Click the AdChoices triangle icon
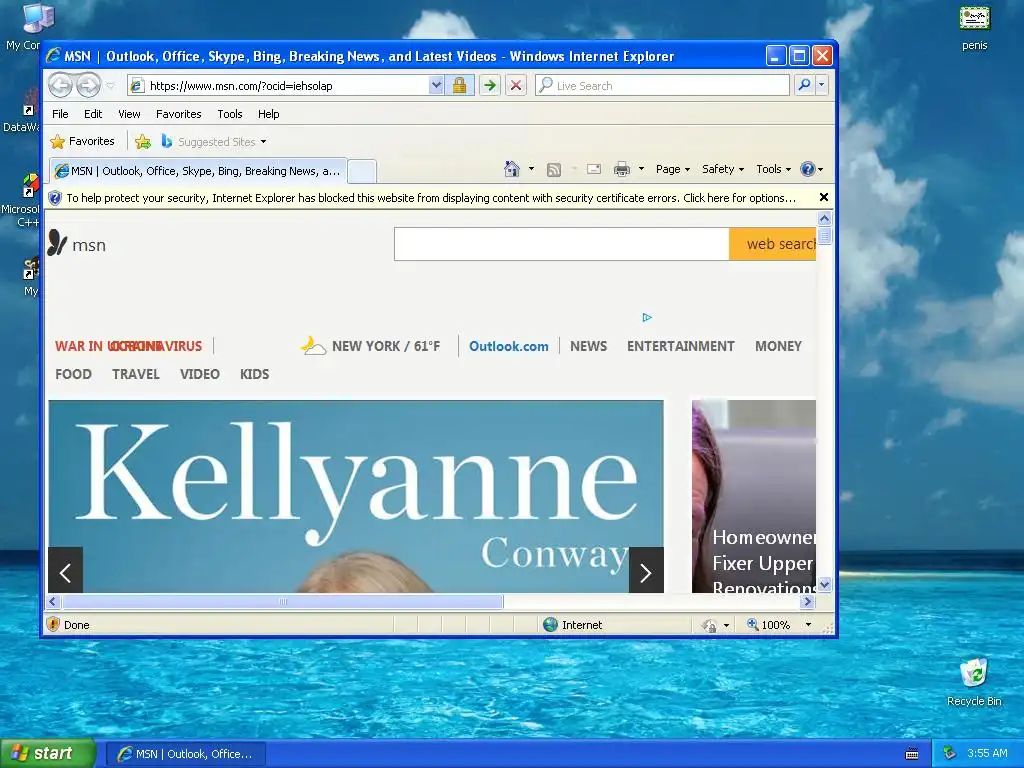The height and width of the screenshot is (768, 1024). pyautogui.click(x=647, y=317)
